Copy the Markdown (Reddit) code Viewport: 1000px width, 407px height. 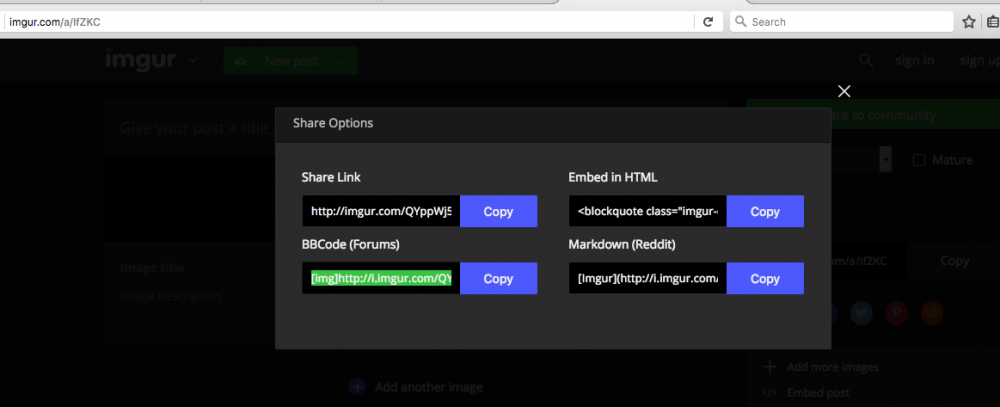tap(765, 279)
